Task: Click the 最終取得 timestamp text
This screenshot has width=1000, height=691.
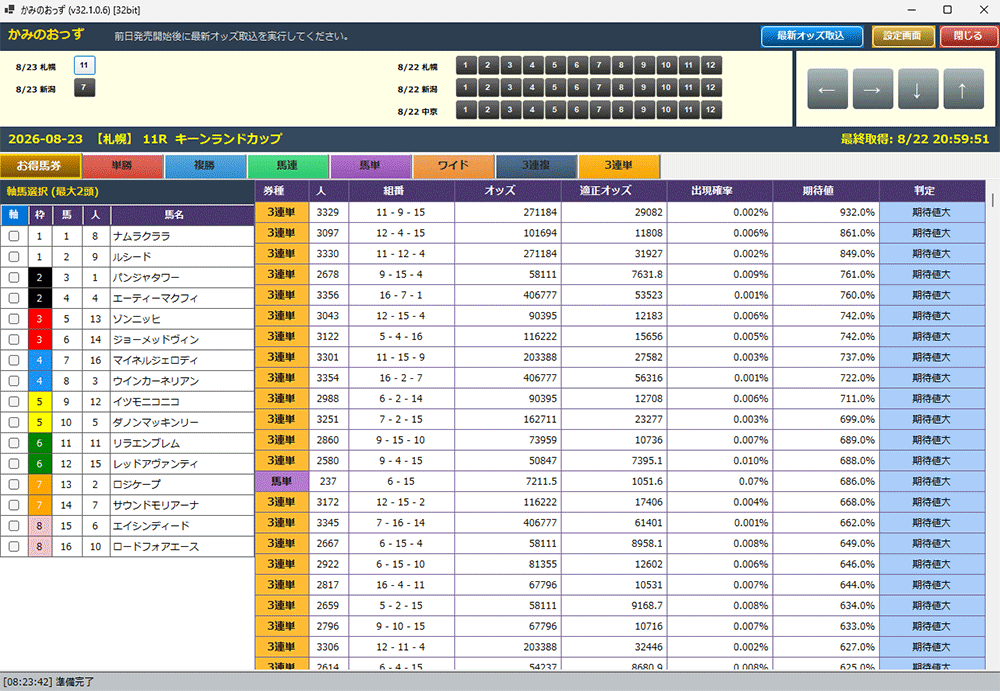Action: (915, 139)
